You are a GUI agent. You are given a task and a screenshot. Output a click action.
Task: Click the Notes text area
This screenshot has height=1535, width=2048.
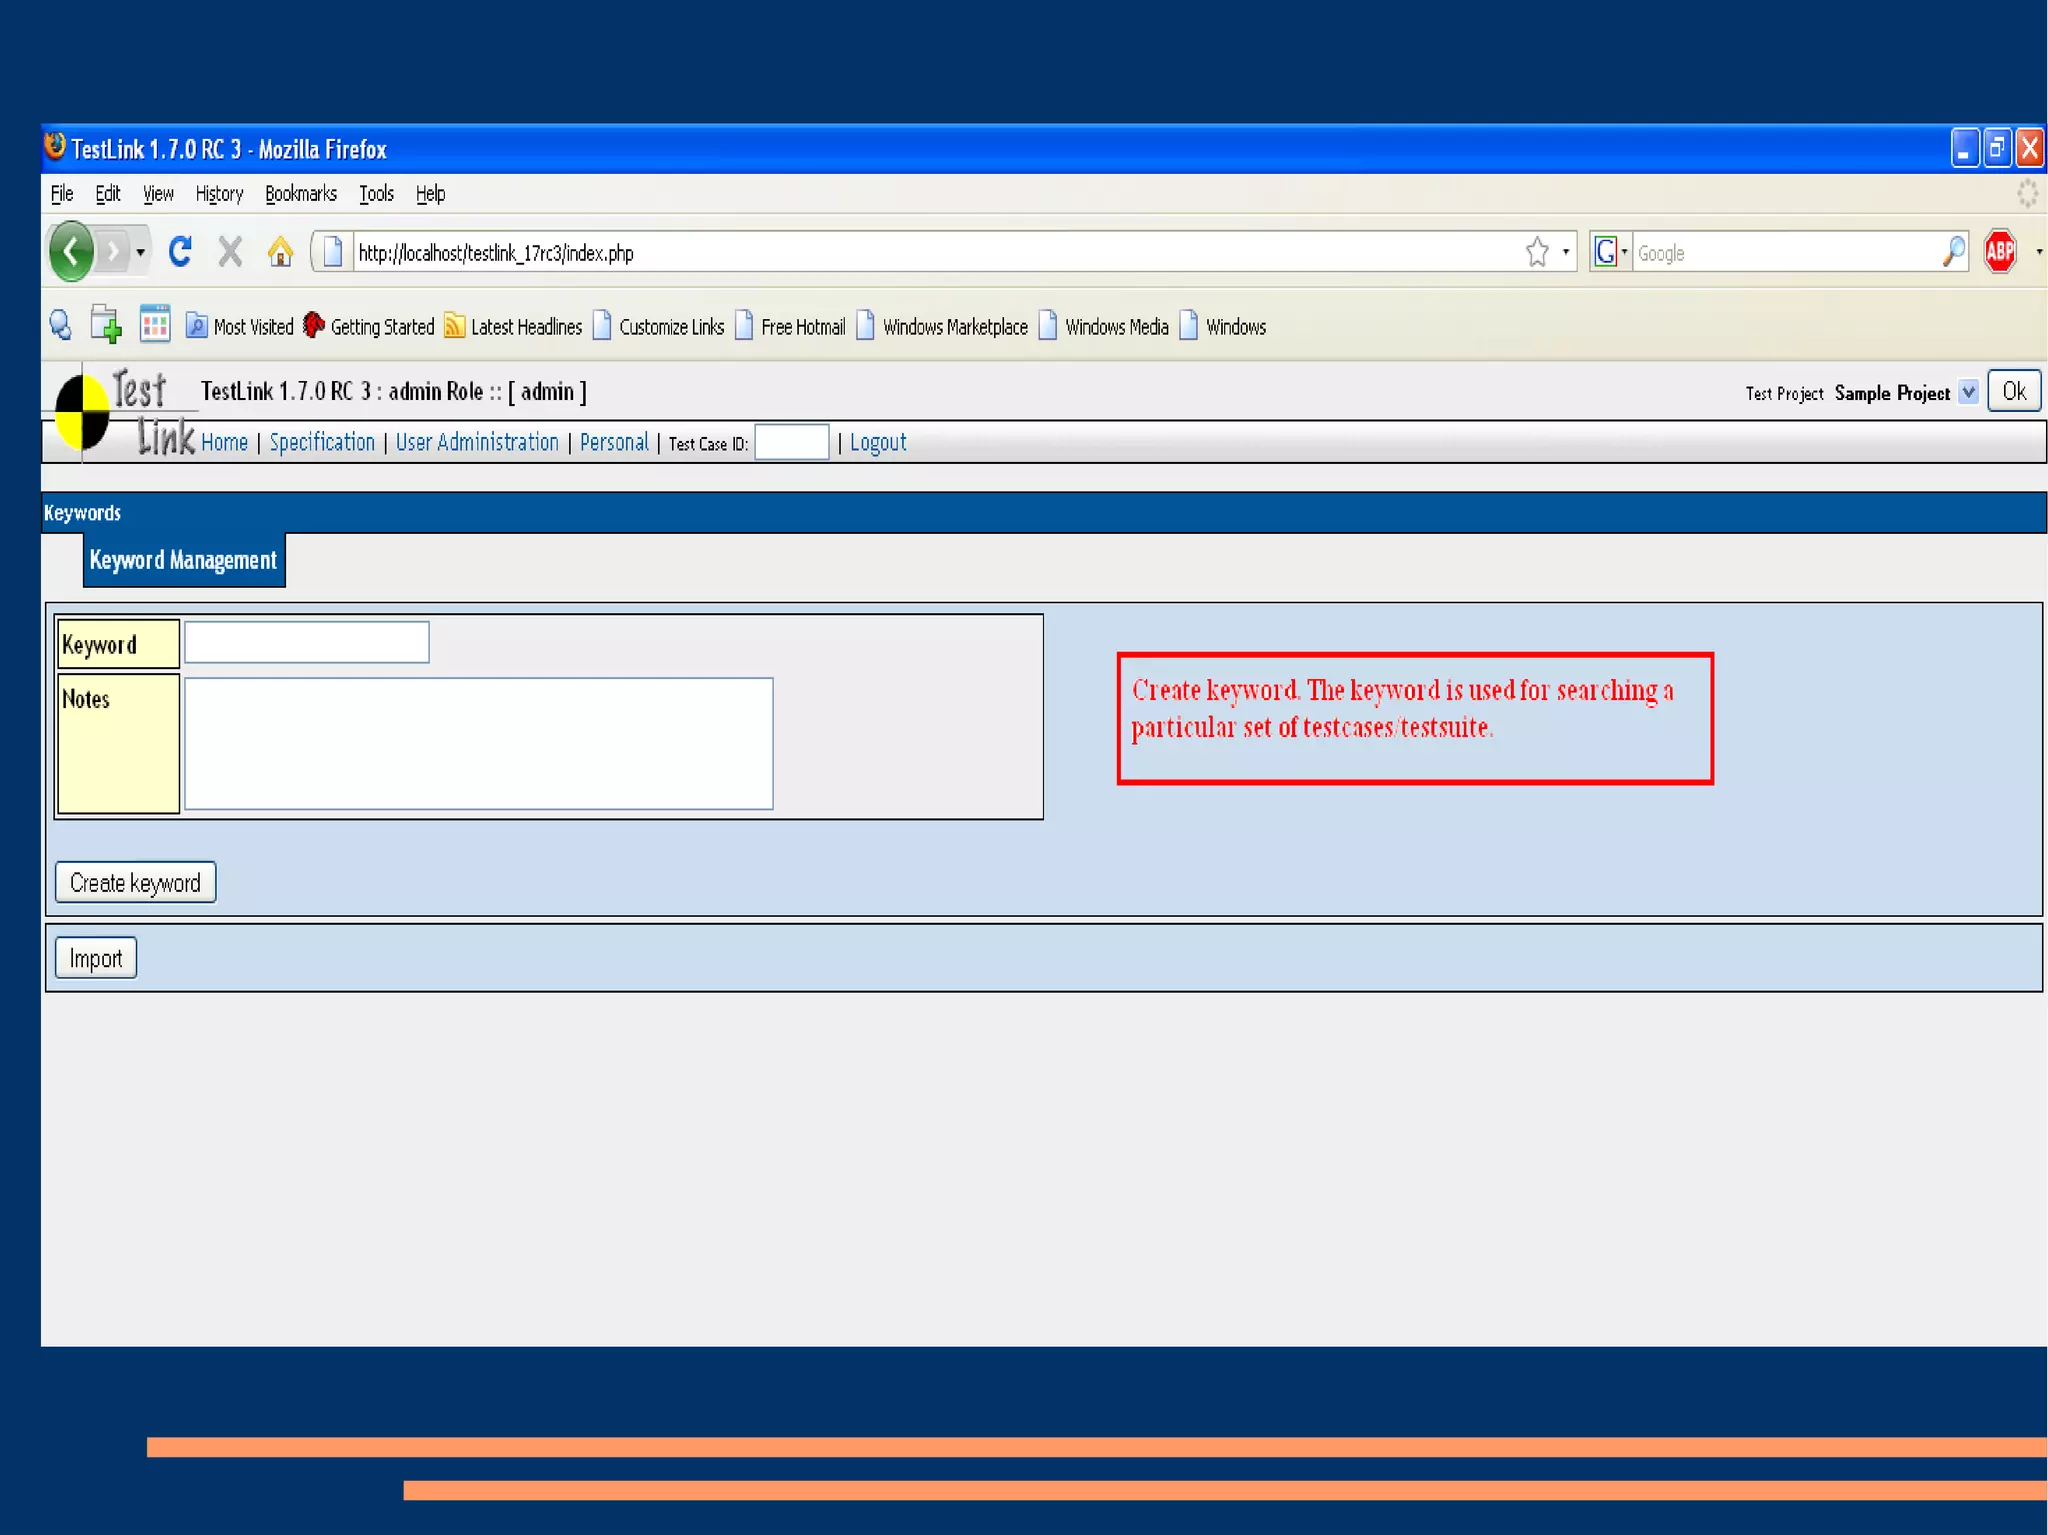tap(479, 743)
